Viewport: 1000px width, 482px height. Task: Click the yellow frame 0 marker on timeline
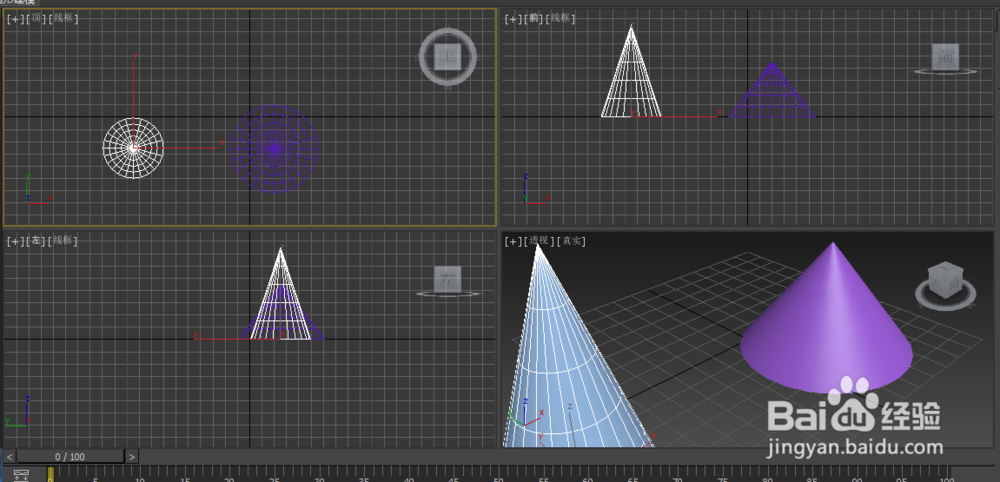pyautogui.click(x=50, y=474)
